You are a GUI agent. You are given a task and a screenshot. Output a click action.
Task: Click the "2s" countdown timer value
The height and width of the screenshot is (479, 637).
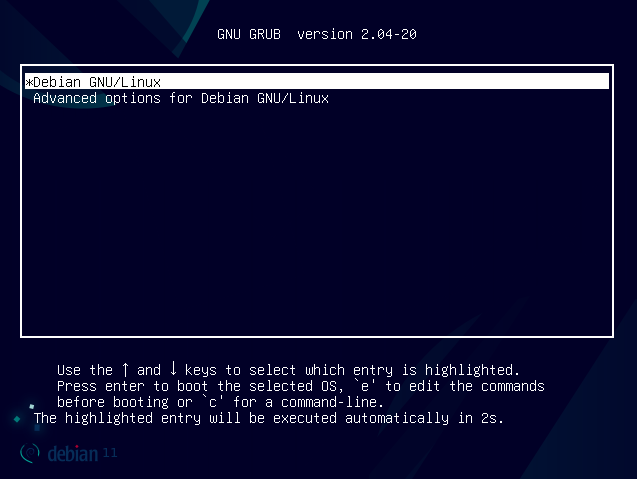point(496,418)
